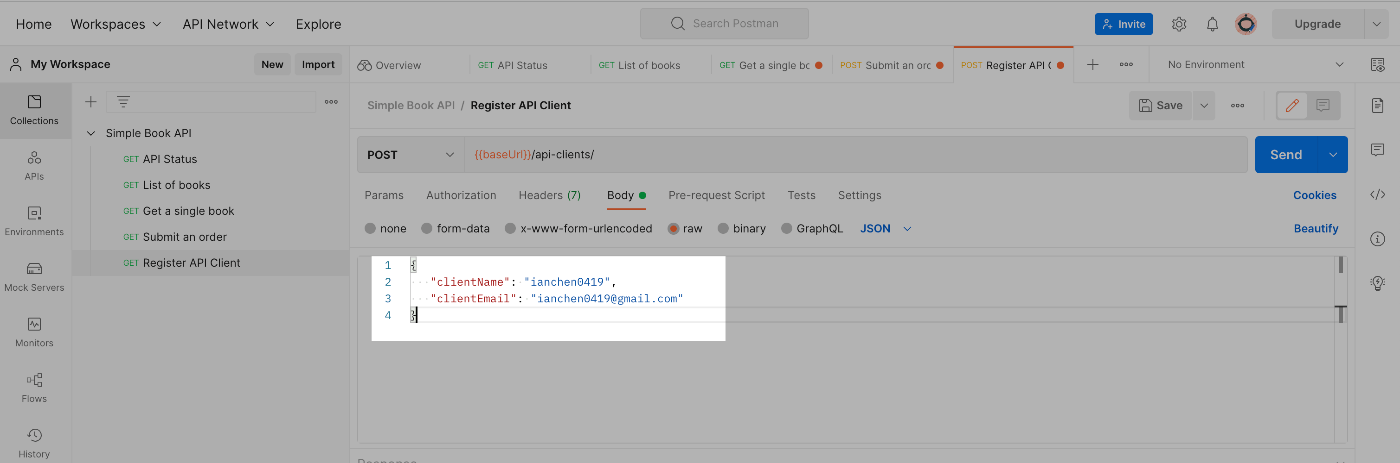Open comments icon in right sidebar
1400x463 pixels.
pos(1377,150)
